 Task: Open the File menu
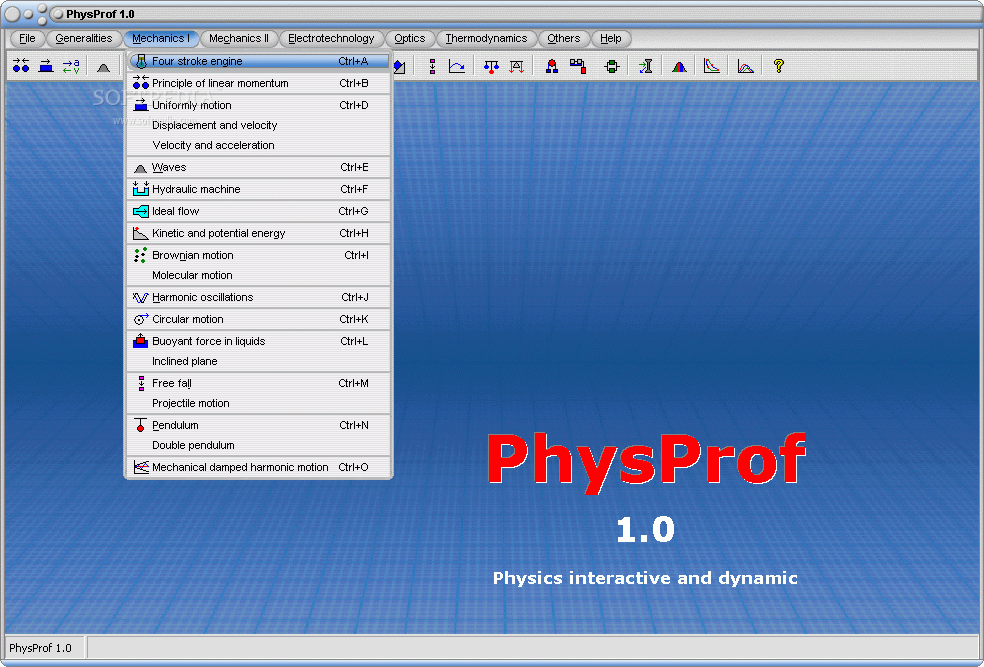[x=27, y=38]
